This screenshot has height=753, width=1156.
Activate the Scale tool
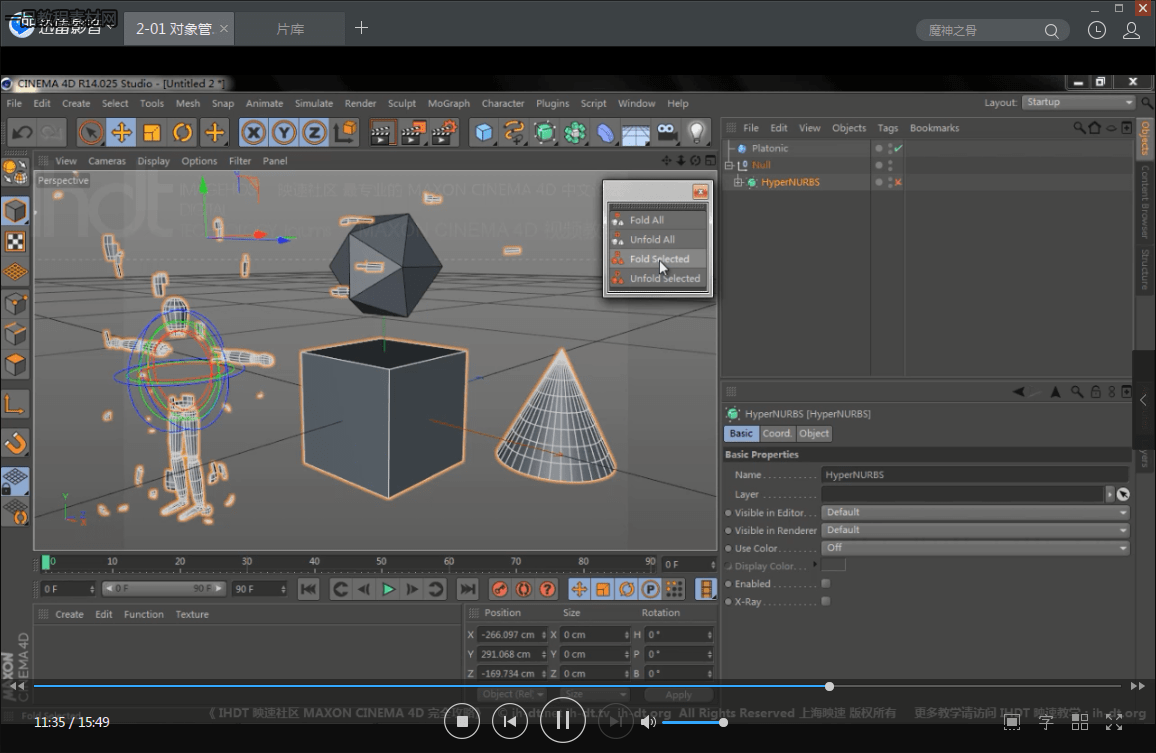[152, 133]
